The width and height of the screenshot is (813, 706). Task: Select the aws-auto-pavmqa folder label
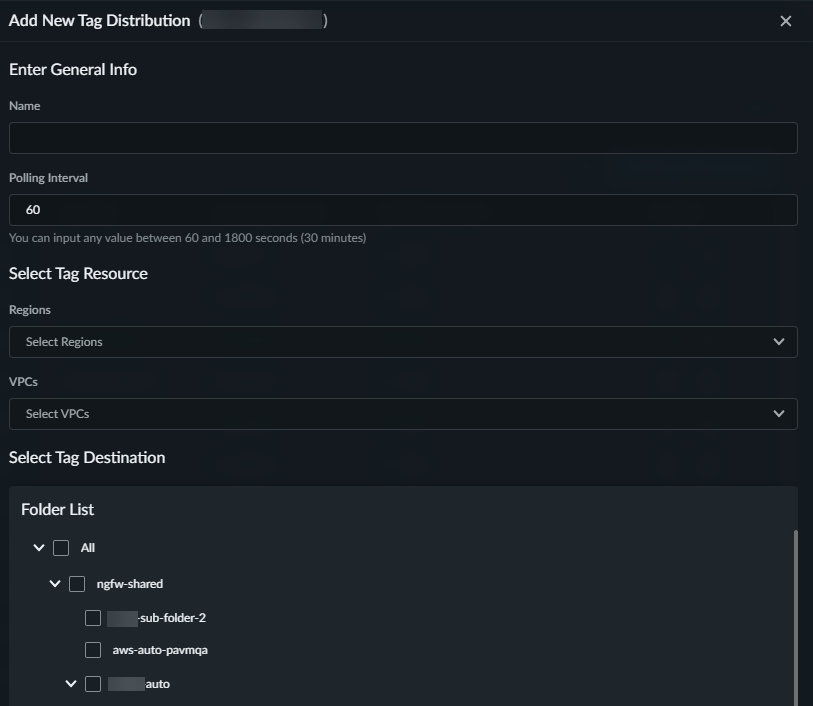(x=160, y=650)
